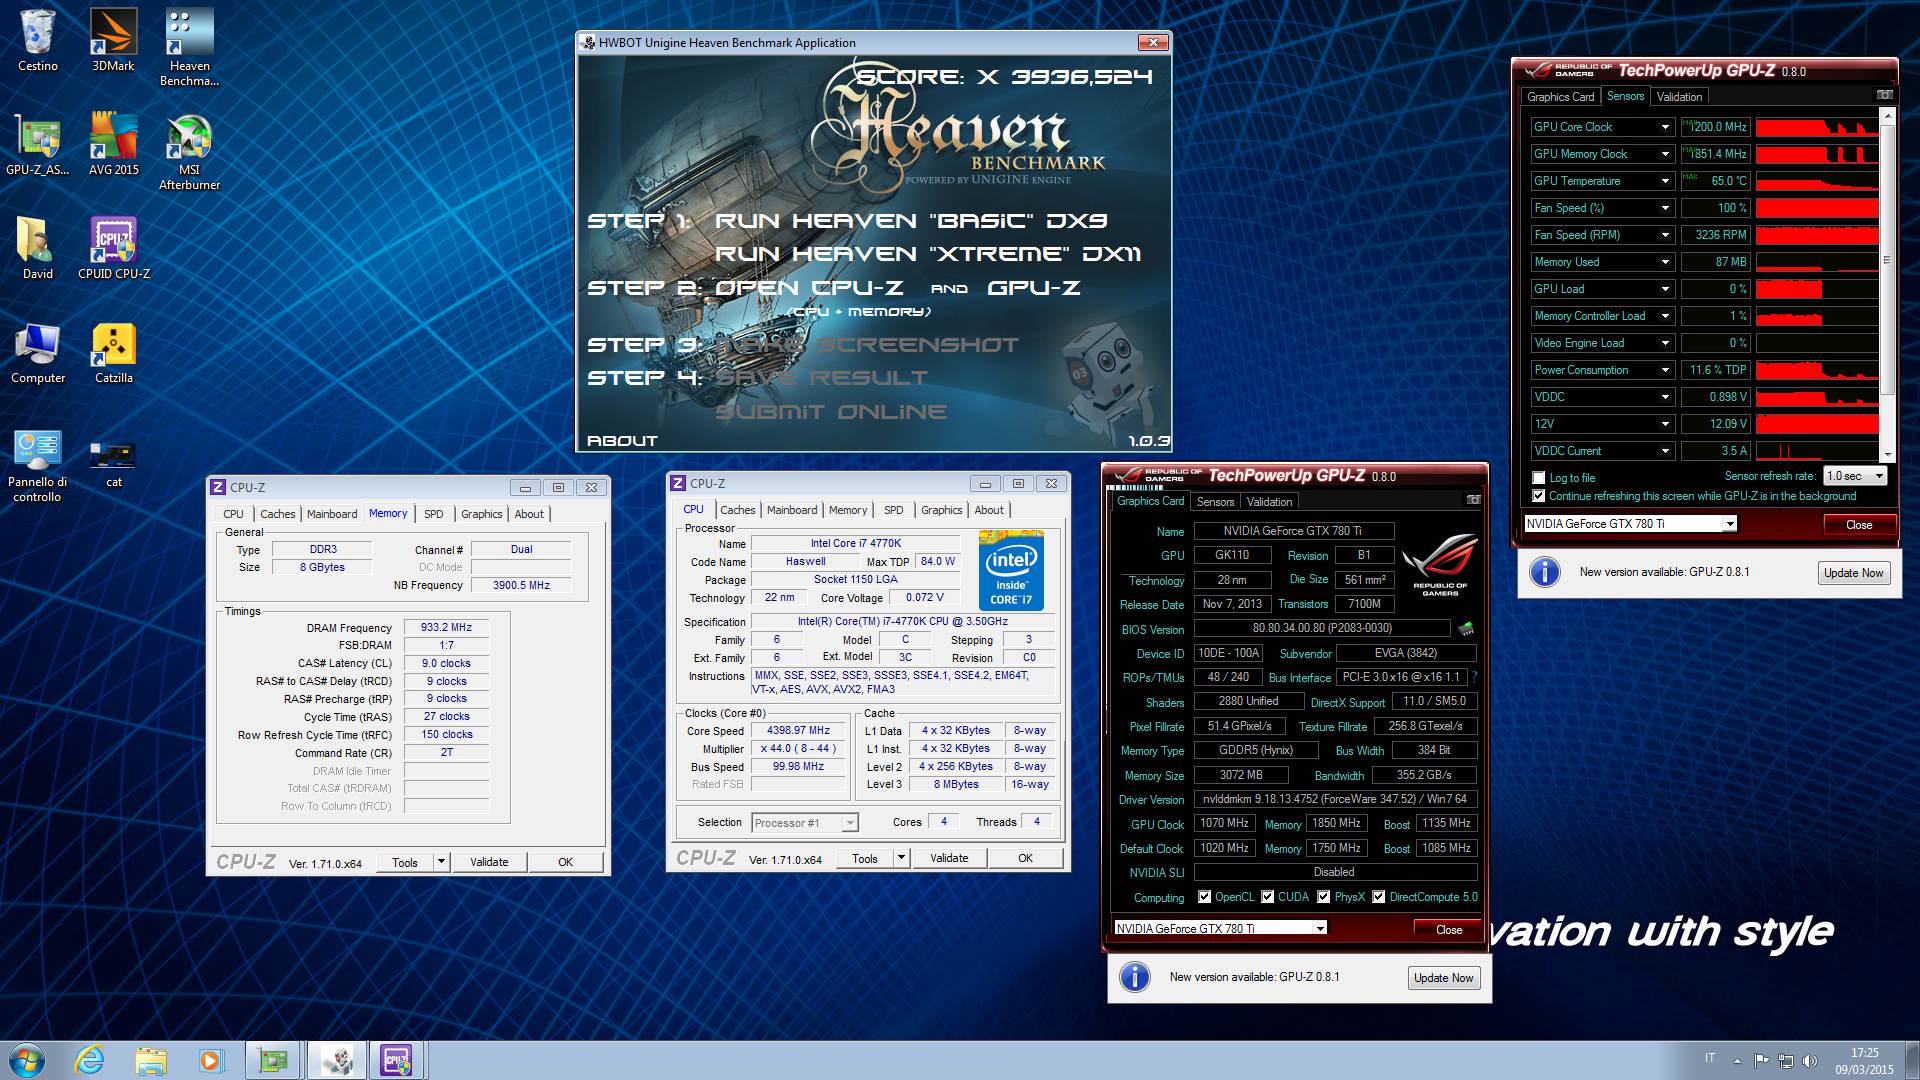Viewport: 1920px width, 1080px height.
Task: Open the Catzilla desktop shortcut
Action: point(113,352)
